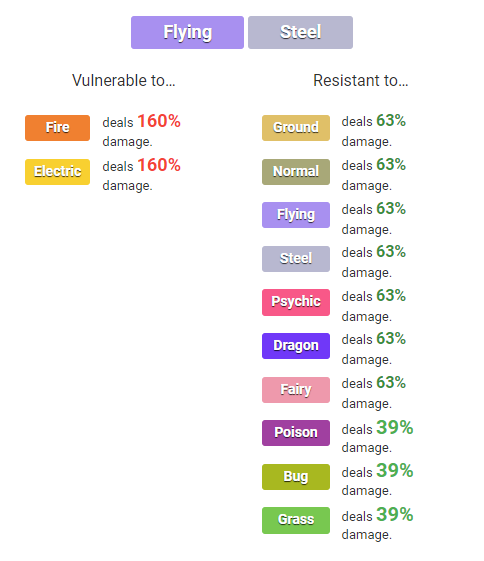Click the 160% Electric damage value
484x561 pixels.
tap(159, 165)
